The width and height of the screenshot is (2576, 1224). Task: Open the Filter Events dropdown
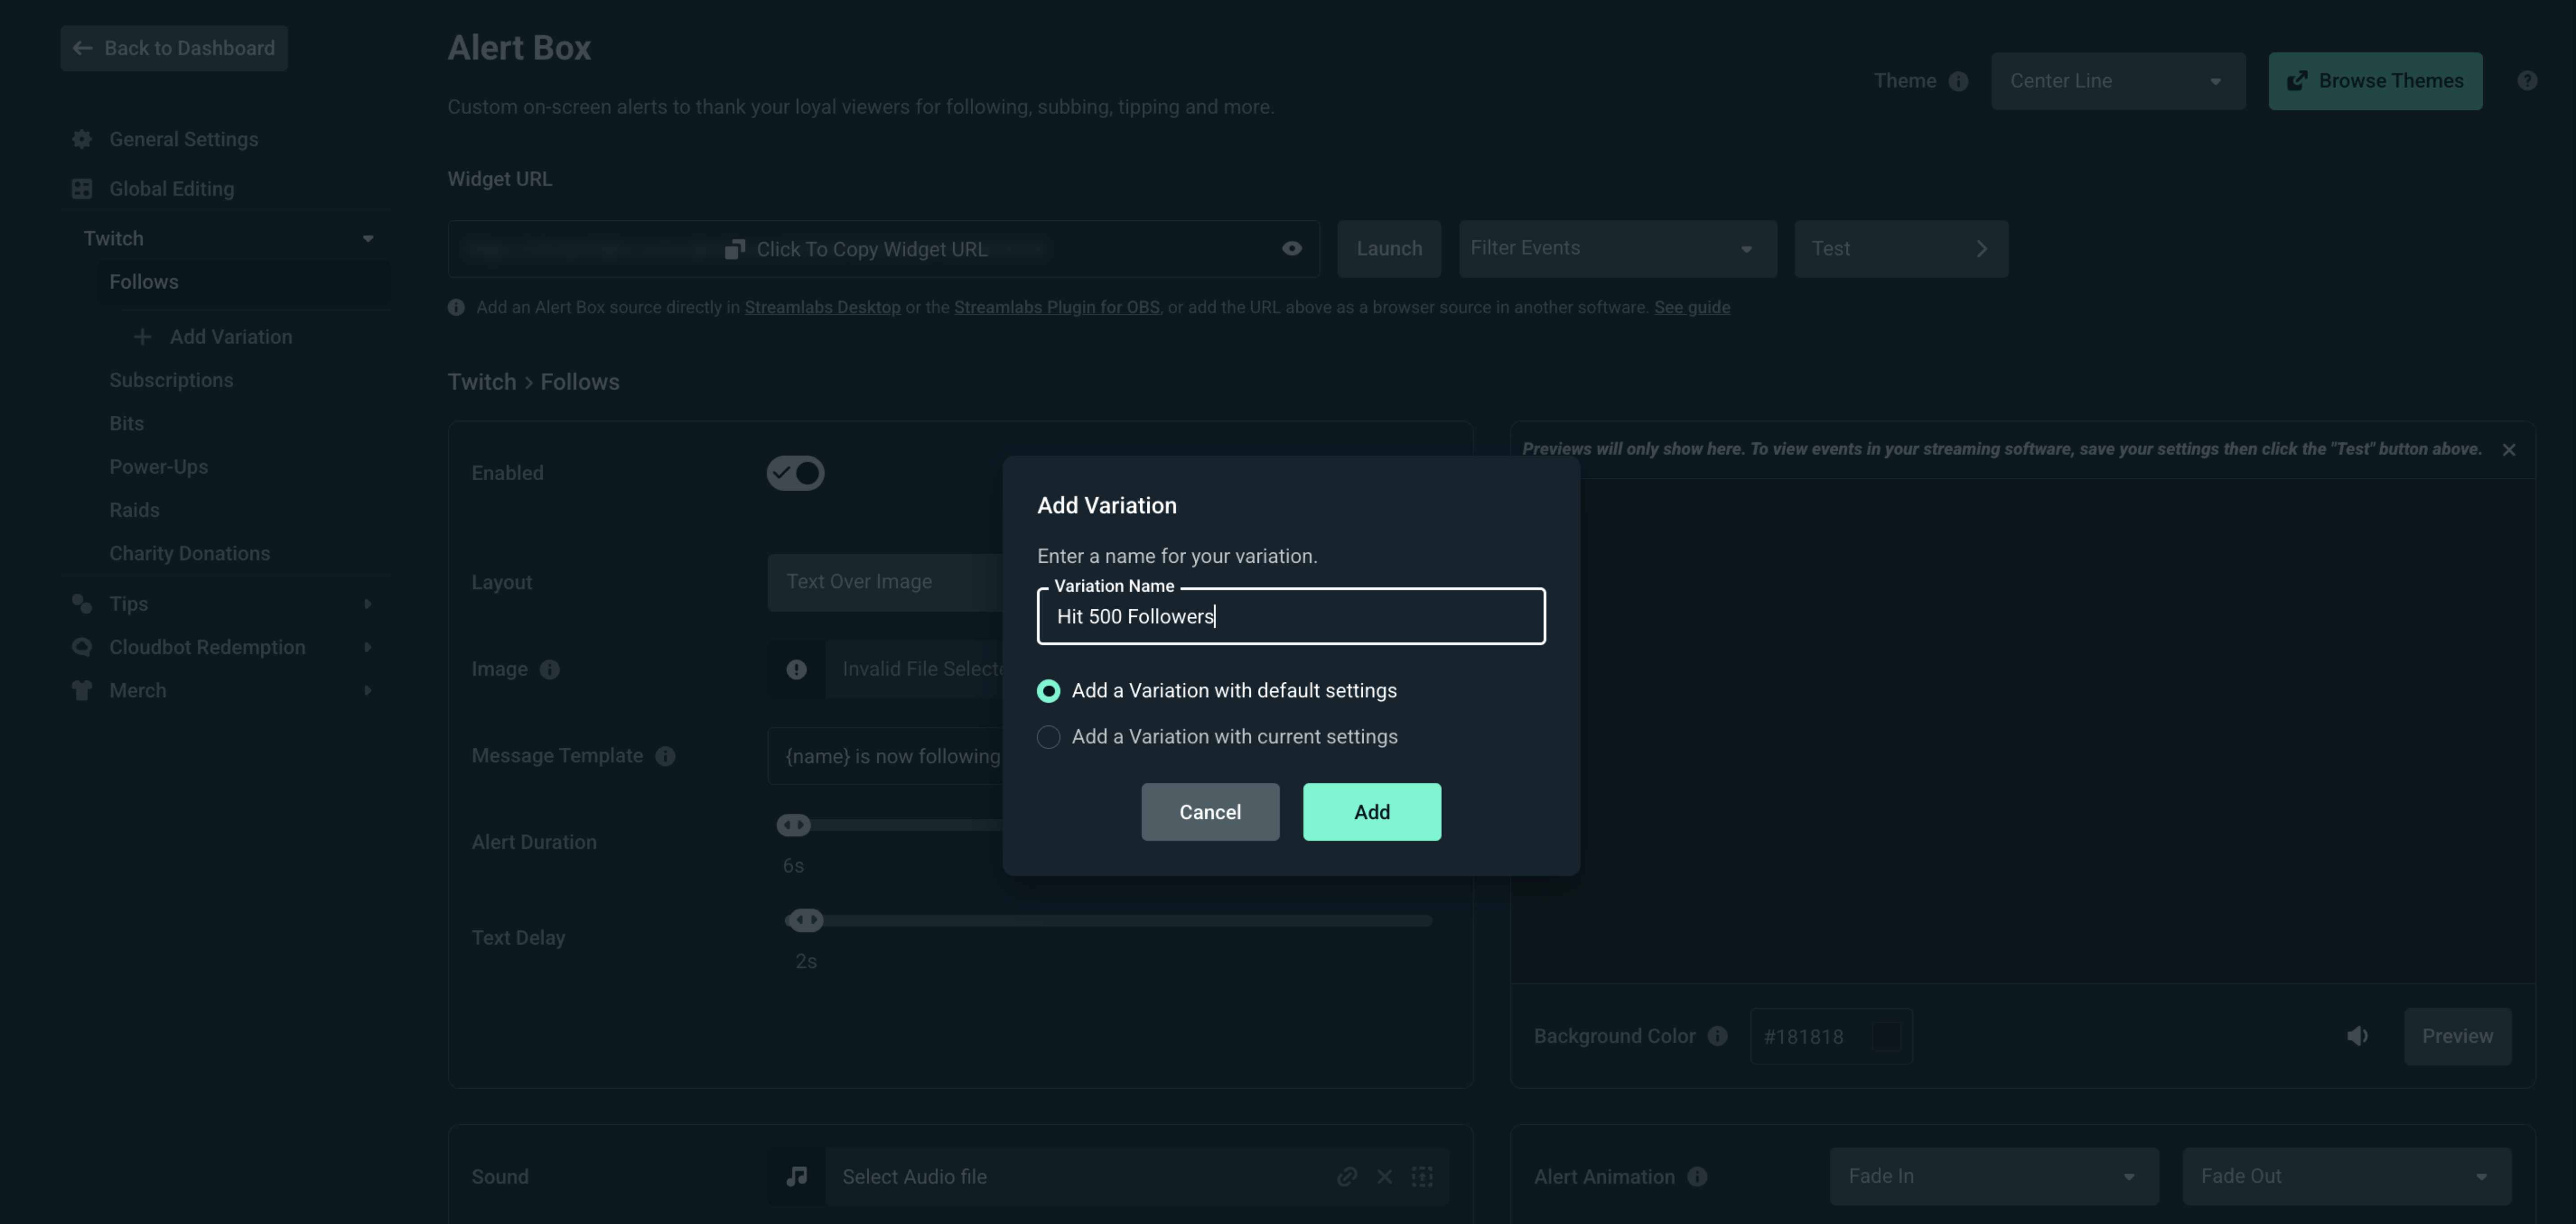pyautogui.click(x=1617, y=248)
